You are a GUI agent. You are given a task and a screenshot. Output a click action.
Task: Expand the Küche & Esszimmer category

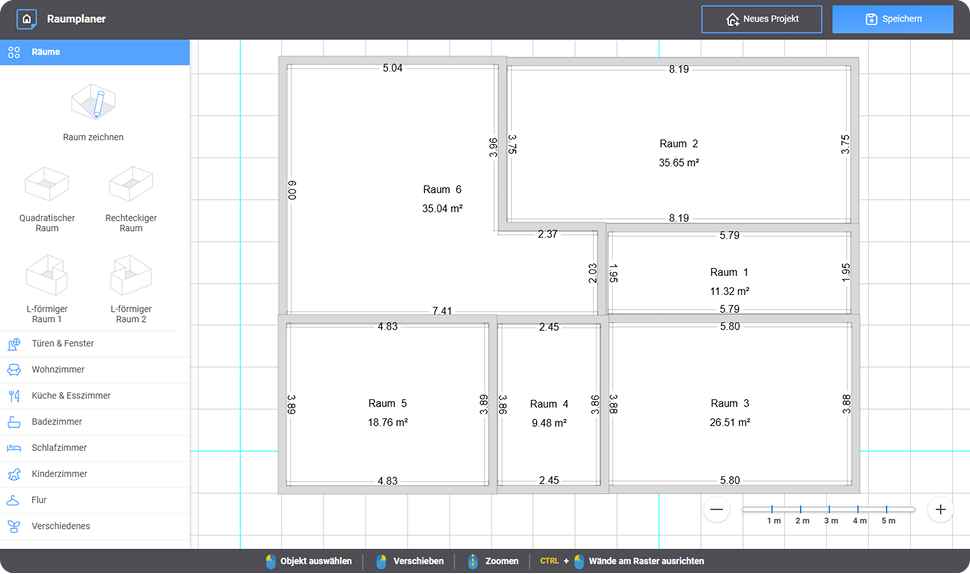[x=94, y=396]
